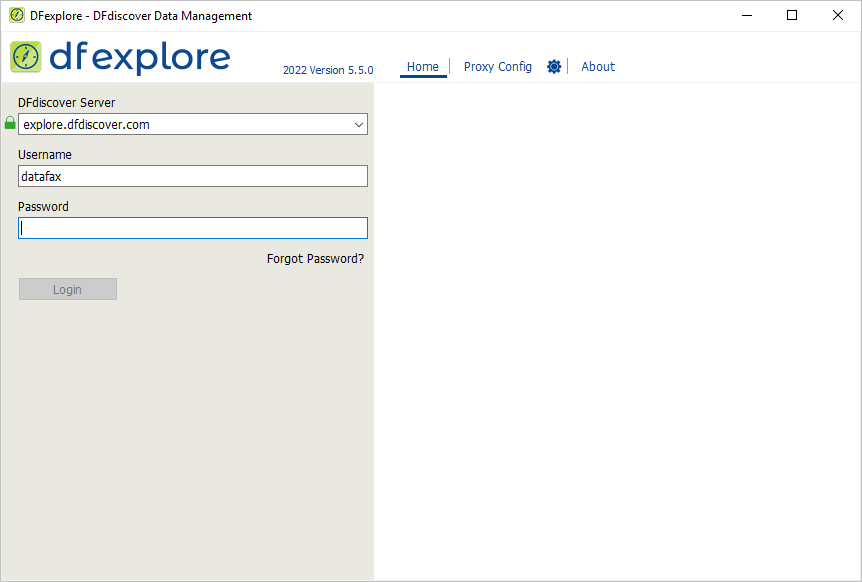Click the dfexplore wordmark text
This screenshot has height=582, width=862.
click(140, 58)
